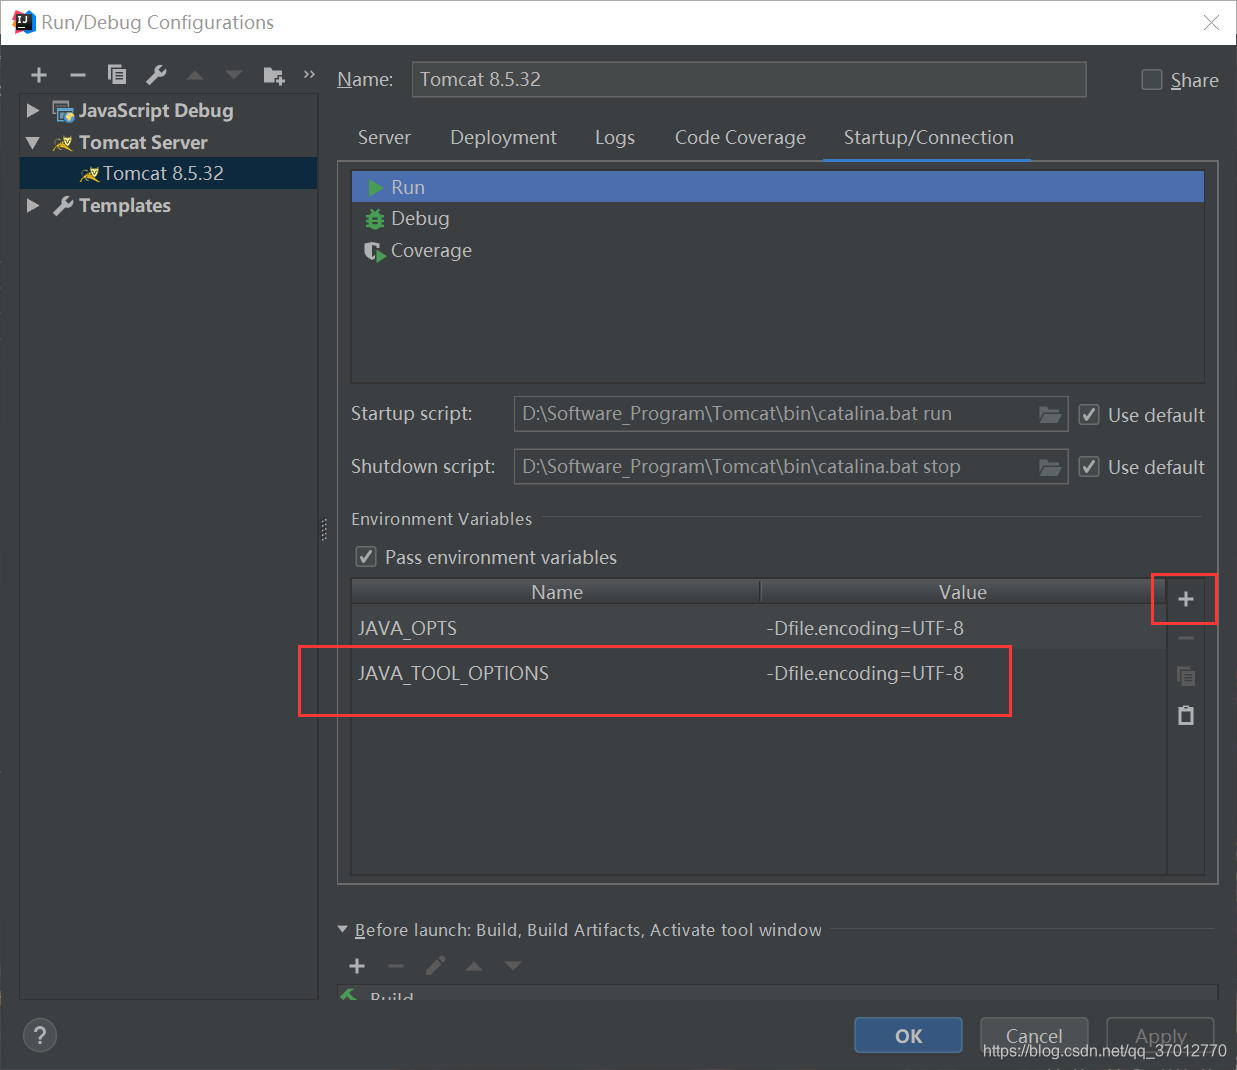Screen dimensions: 1237x1070
Task: Add a new environment variable
Action: pyautogui.click(x=1186, y=599)
